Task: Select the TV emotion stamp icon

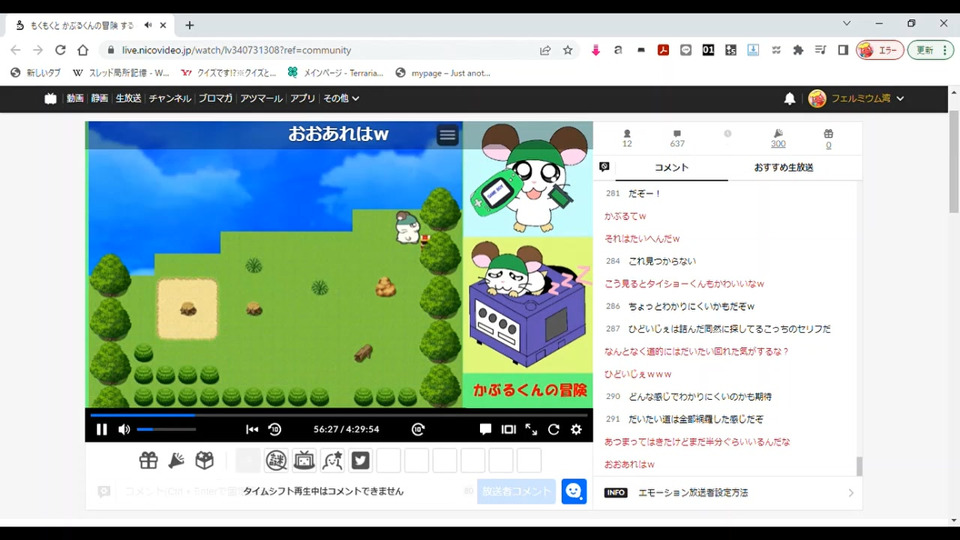Action: point(304,460)
